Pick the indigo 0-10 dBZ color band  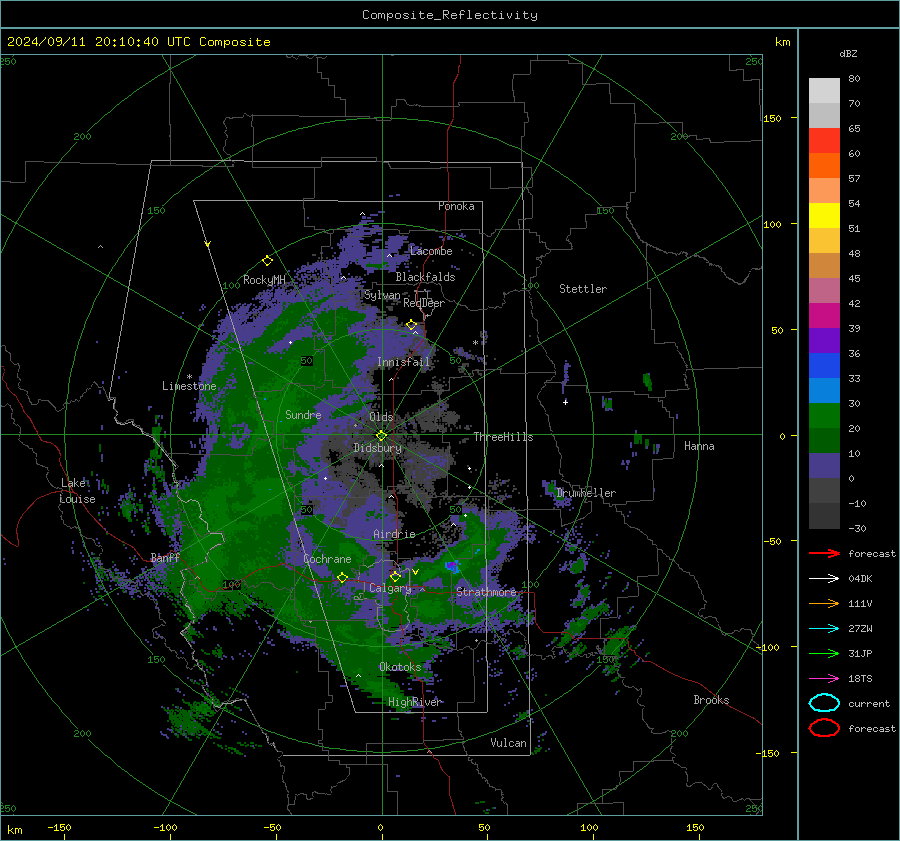pyautogui.click(x=824, y=466)
